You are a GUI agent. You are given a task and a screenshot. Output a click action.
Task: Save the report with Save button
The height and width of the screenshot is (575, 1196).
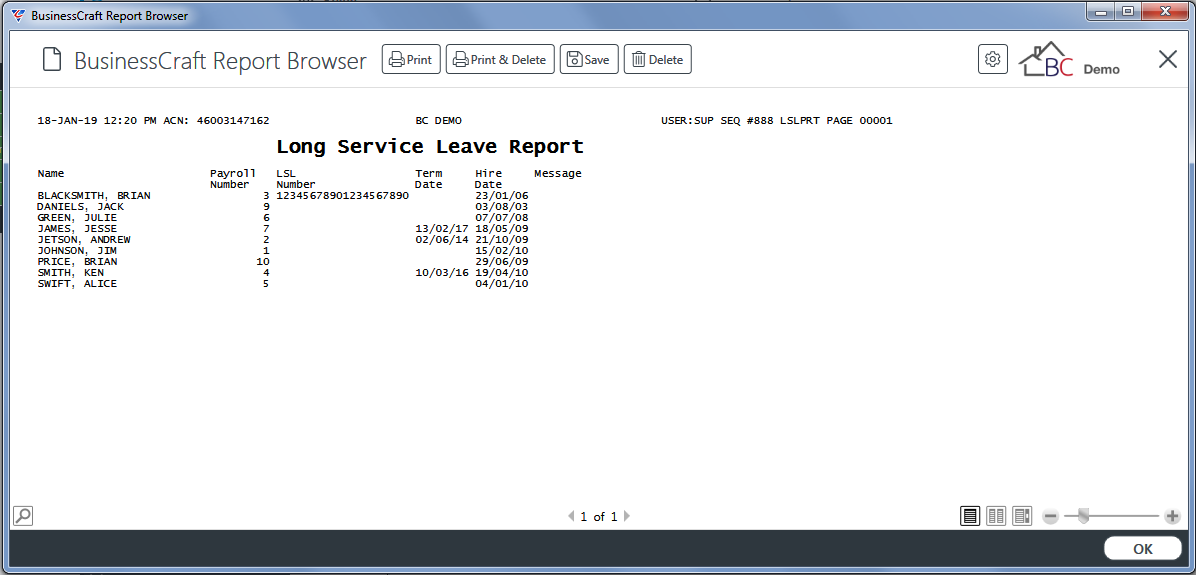[589, 59]
